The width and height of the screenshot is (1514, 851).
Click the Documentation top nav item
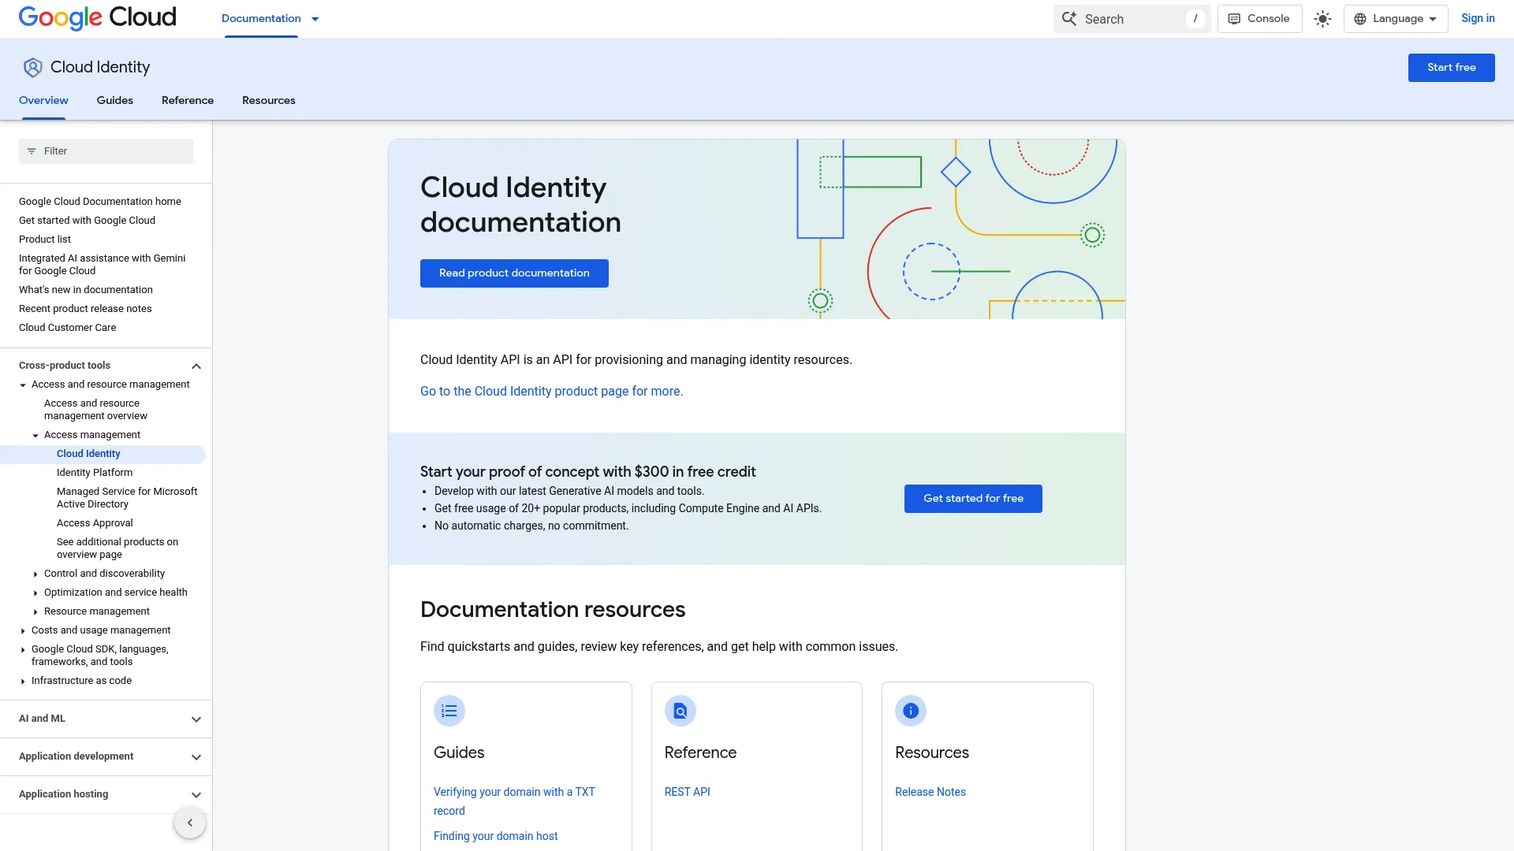point(261,18)
